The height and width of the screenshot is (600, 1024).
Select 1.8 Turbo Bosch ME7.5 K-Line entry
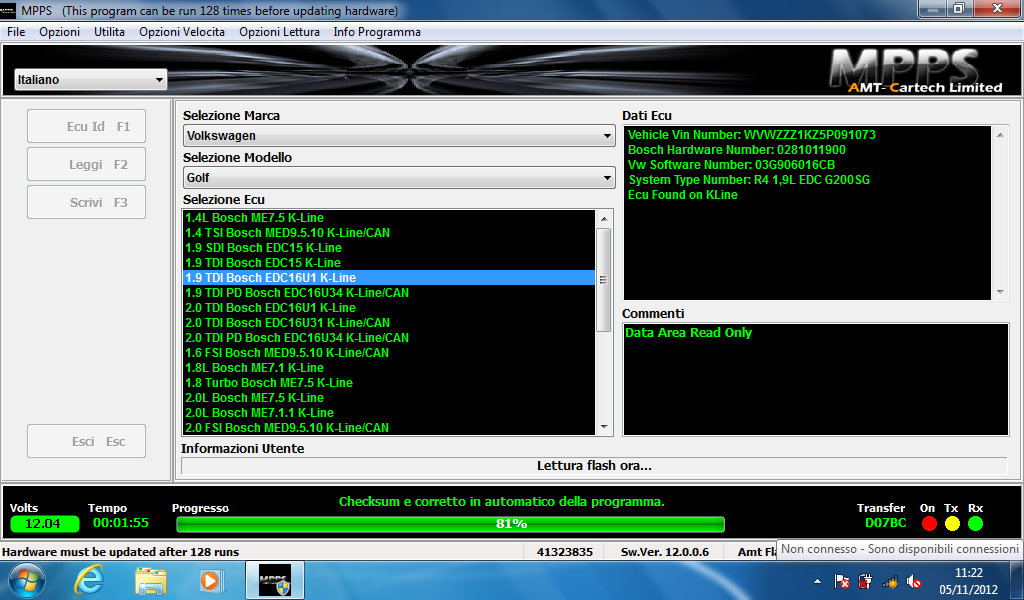tap(389, 383)
